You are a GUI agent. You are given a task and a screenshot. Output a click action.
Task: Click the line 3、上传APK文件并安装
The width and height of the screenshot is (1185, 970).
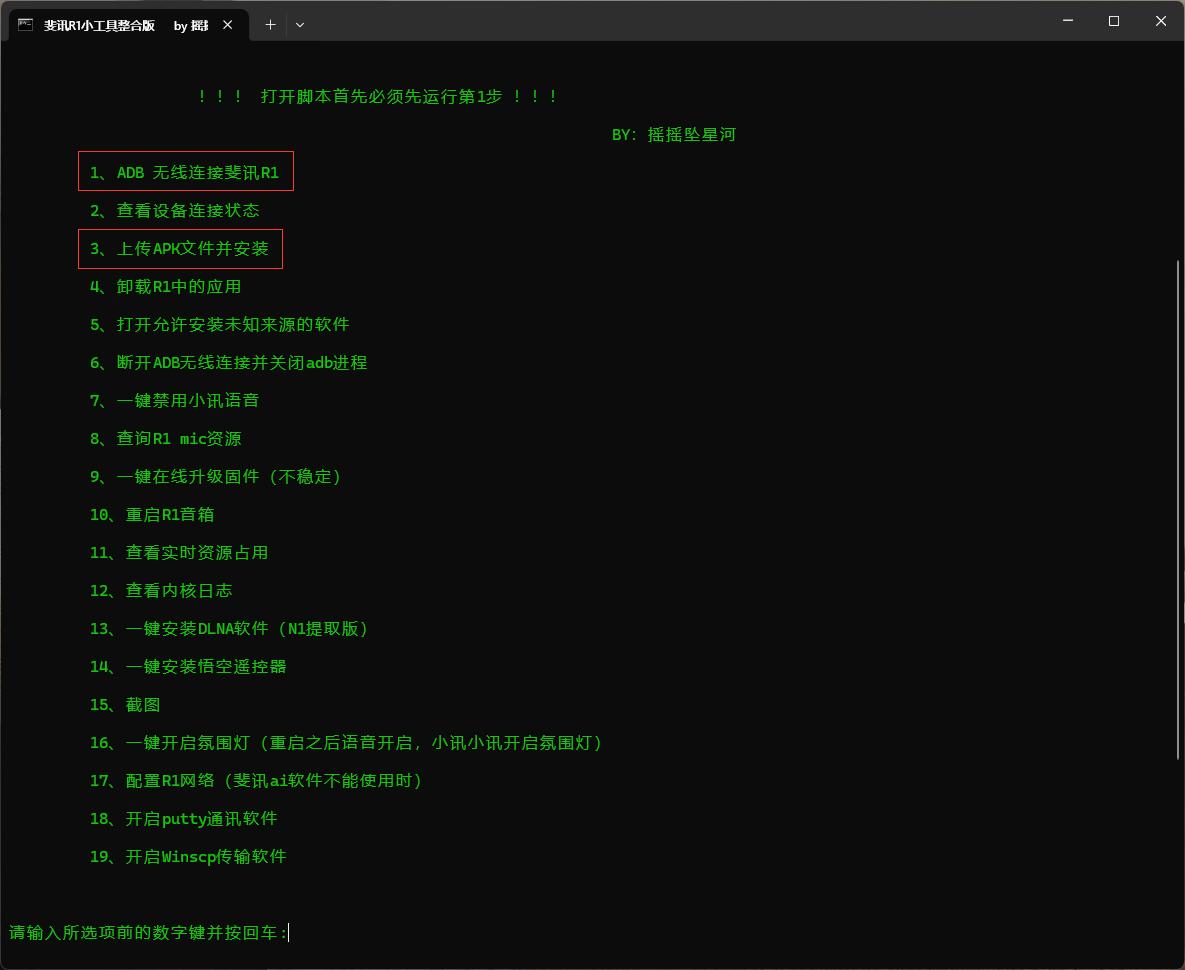click(x=179, y=249)
